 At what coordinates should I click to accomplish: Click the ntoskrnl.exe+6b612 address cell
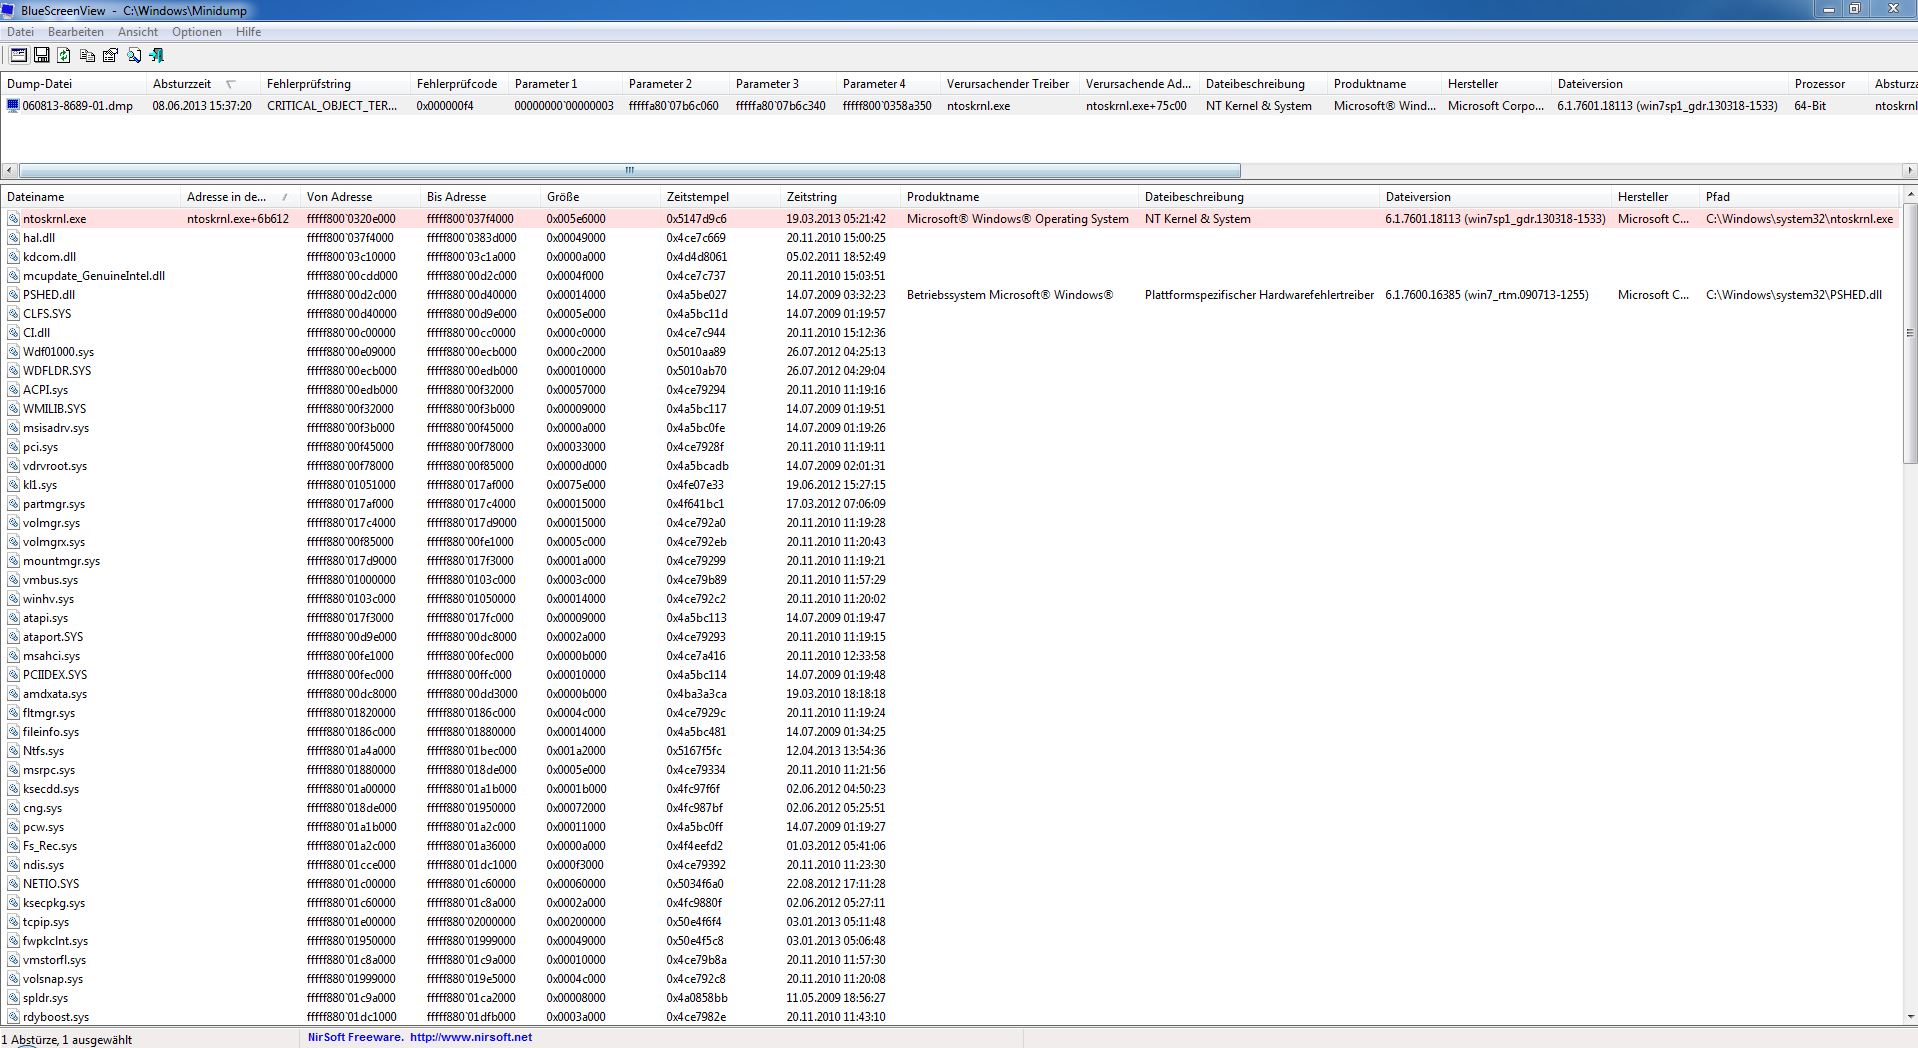pyautogui.click(x=238, y=219)
